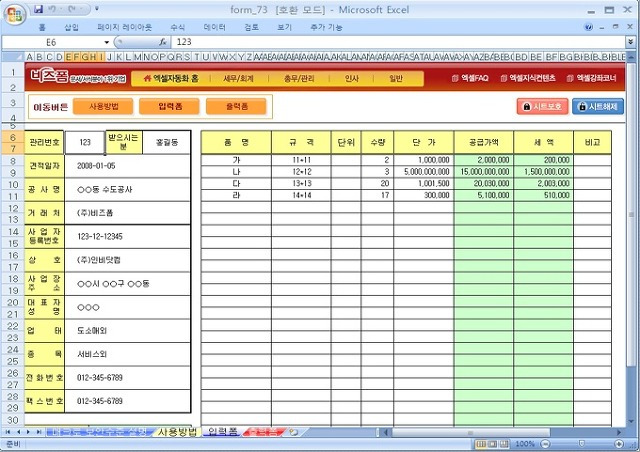Open Customize Quick Access Toolbar dropdown
640x452 pixels.
click(x=97, y=9)
